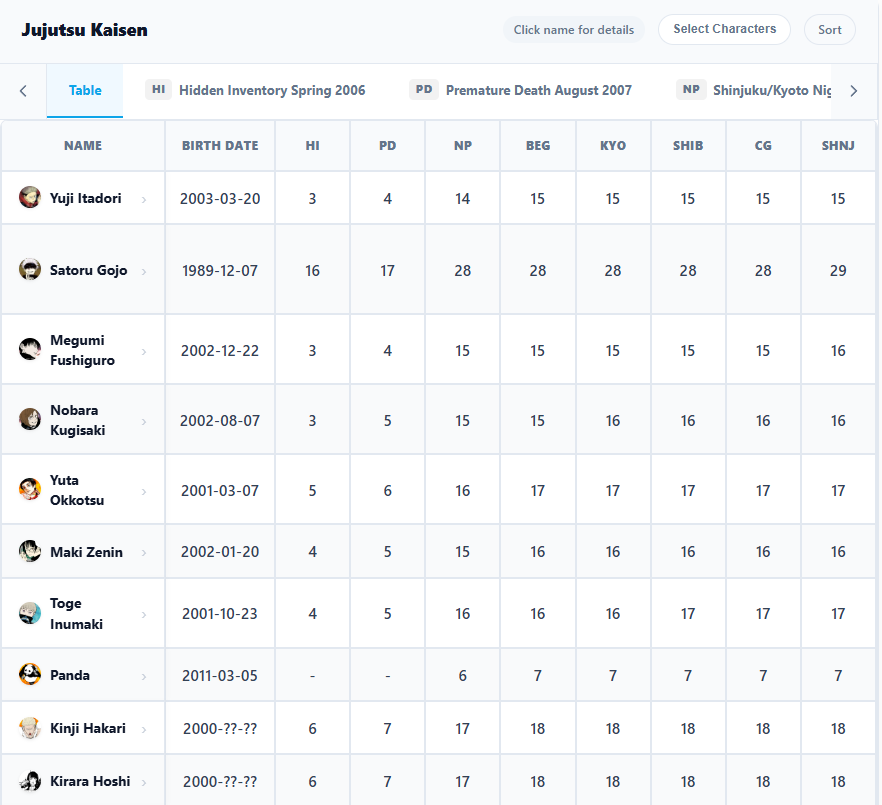Viewport: 882px width, 805px height.
Task: Open Maki Zenin name link
Action: (x=86, y=552)
